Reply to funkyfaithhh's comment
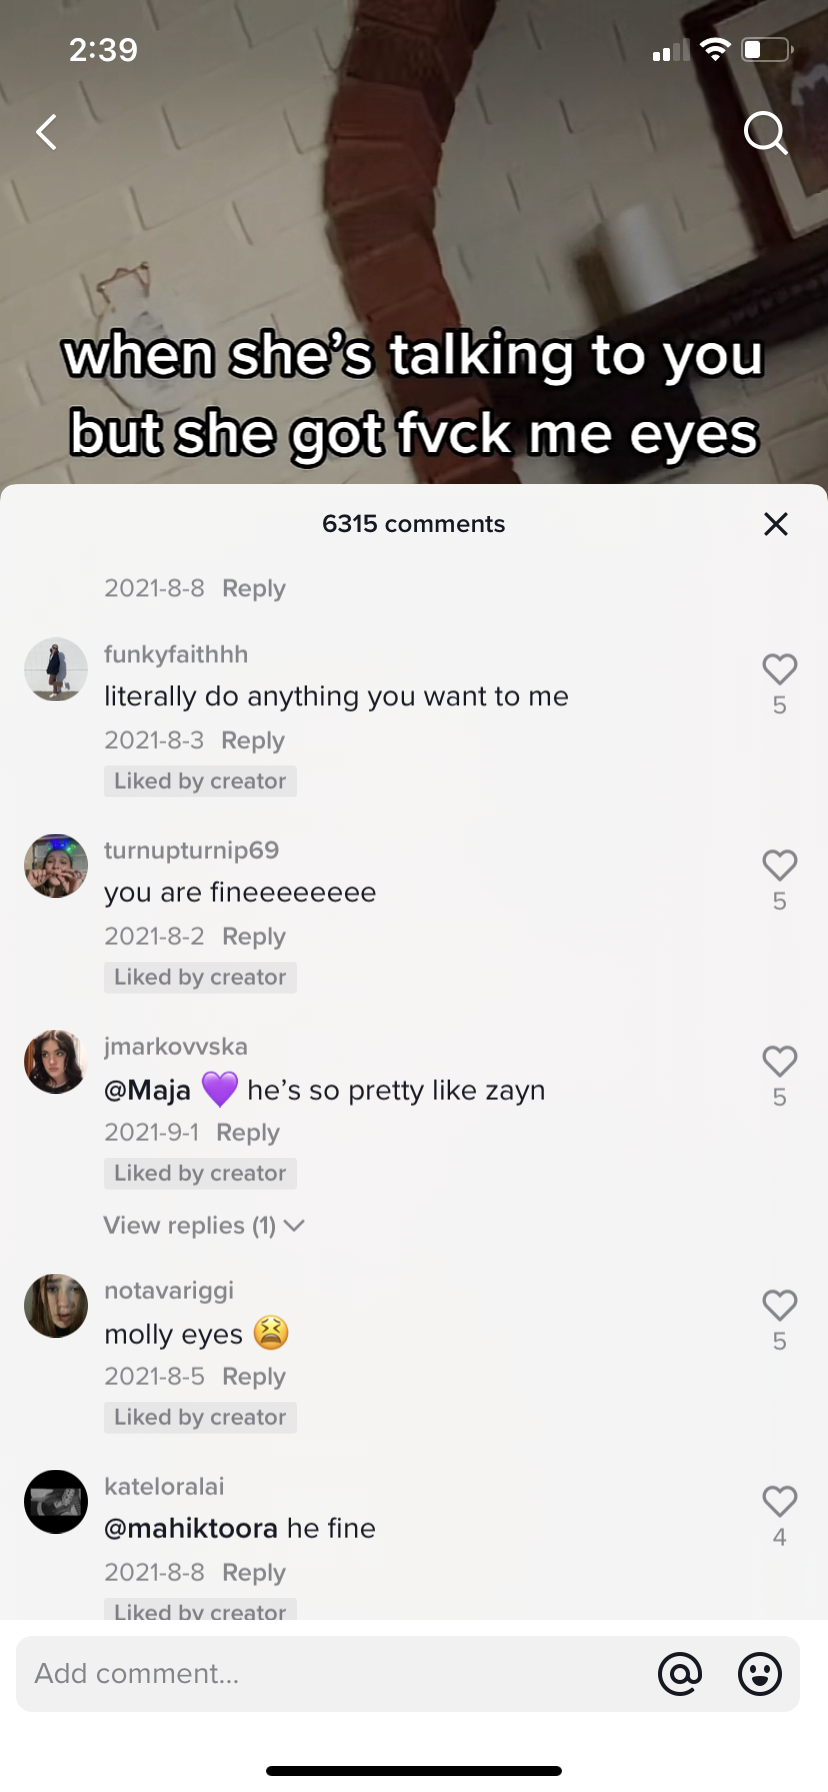828x1792 pixels. click(x=253, y=740)
